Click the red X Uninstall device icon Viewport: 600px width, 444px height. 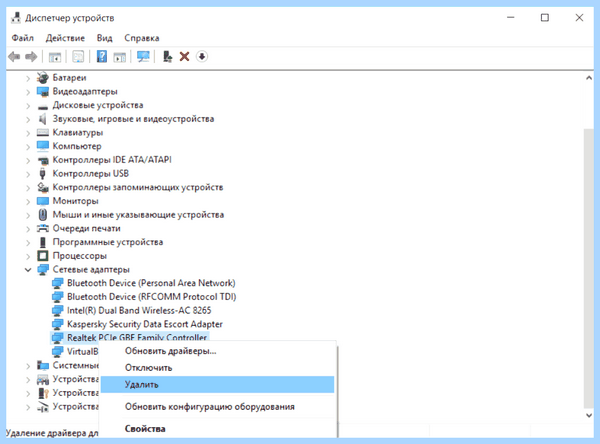tap(184, 57)
